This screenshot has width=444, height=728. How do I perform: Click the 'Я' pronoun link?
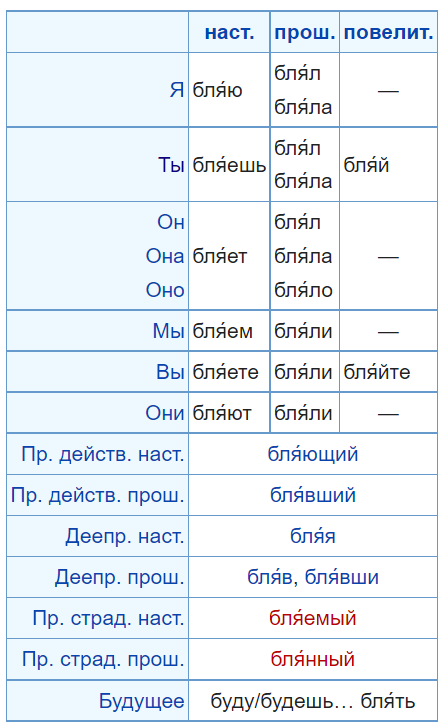pos(177,90)
